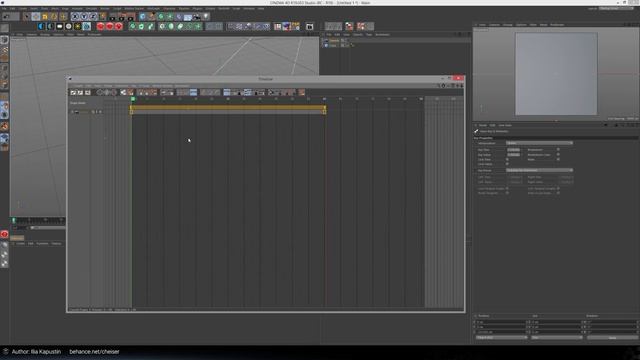
Task: Click the sun-shaped icon in second toolbar row
Action: click(78, 27)
